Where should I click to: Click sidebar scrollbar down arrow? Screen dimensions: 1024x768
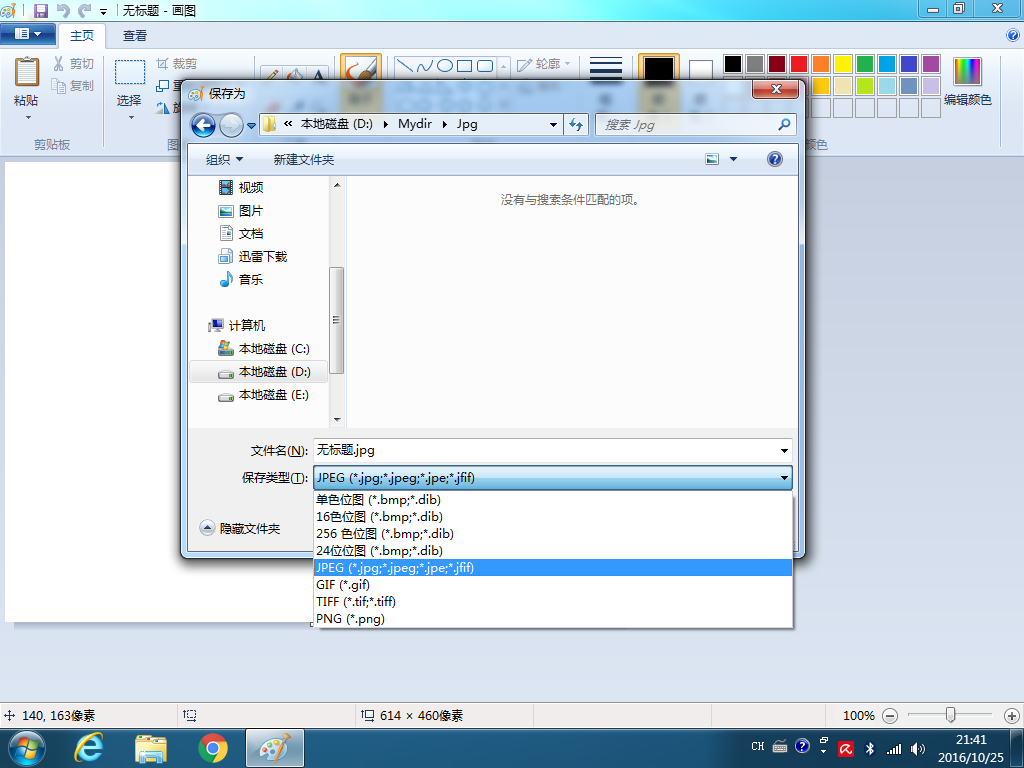pyautogui.click(x=337, y=420)
